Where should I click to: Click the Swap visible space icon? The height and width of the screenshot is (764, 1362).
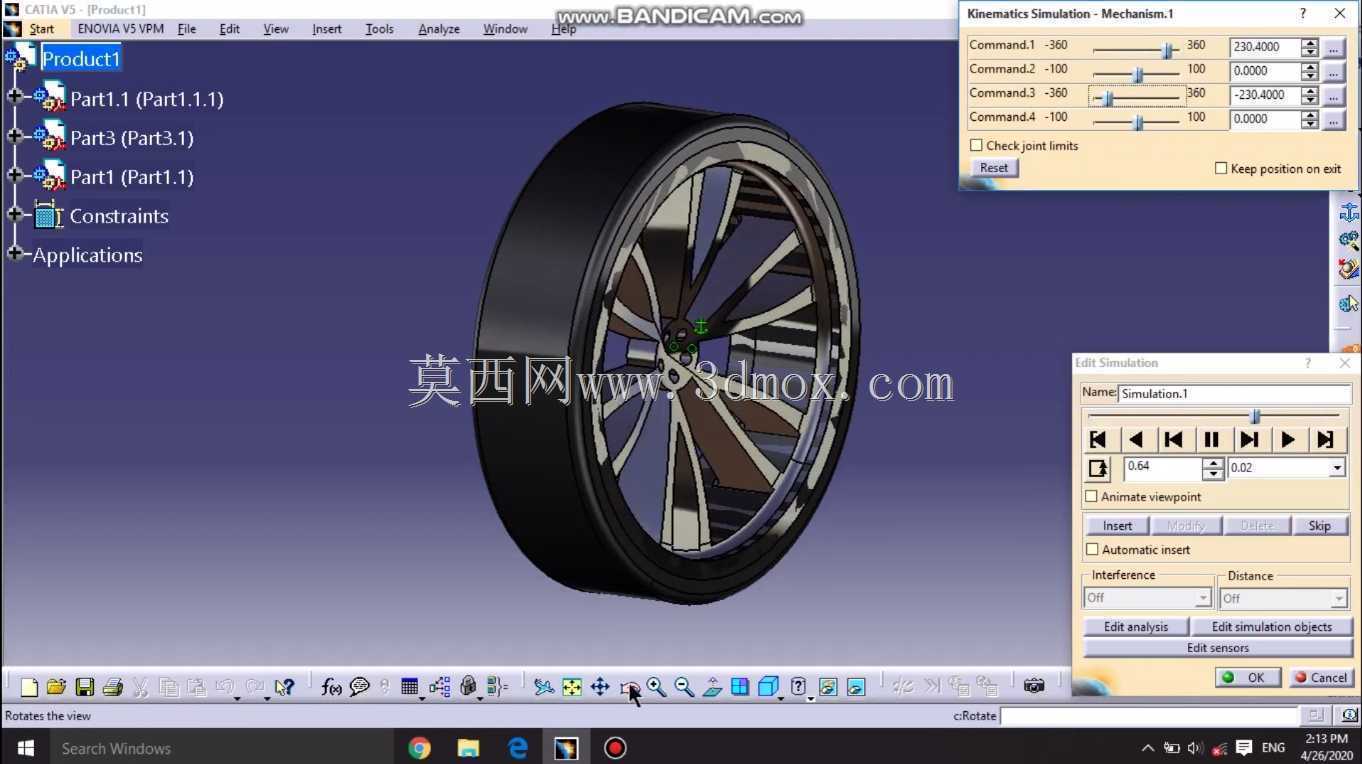pos(856,687)
